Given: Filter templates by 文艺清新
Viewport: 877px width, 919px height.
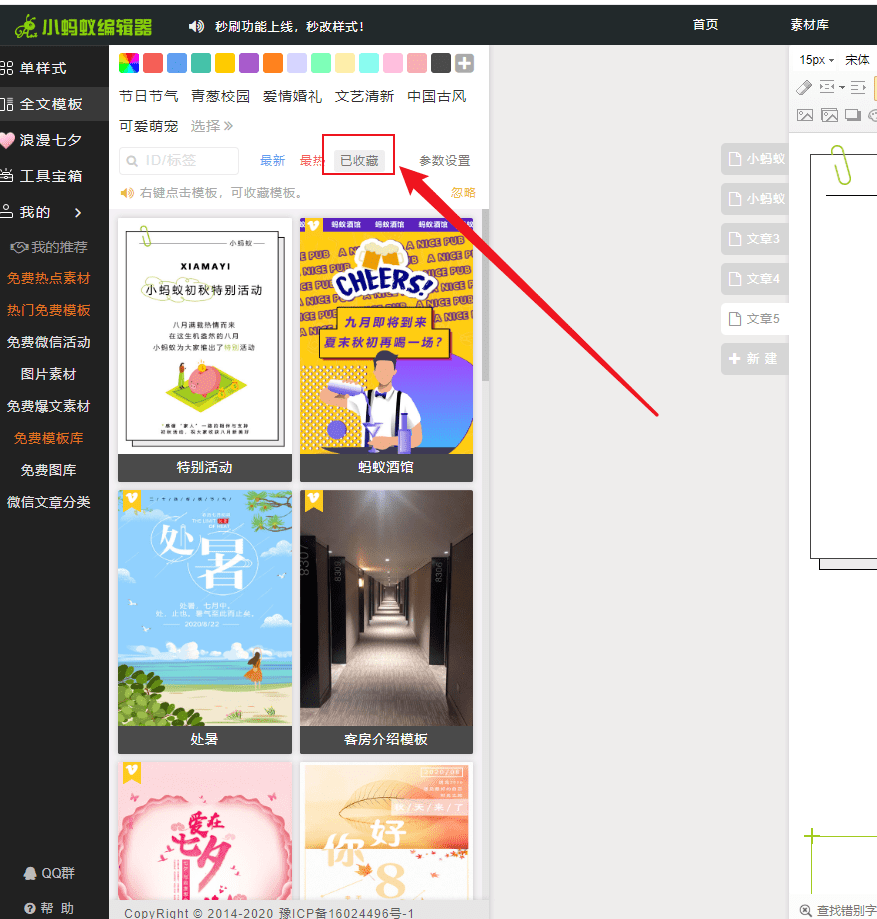Looking at the screenshot, I should [x=364, y=96].
